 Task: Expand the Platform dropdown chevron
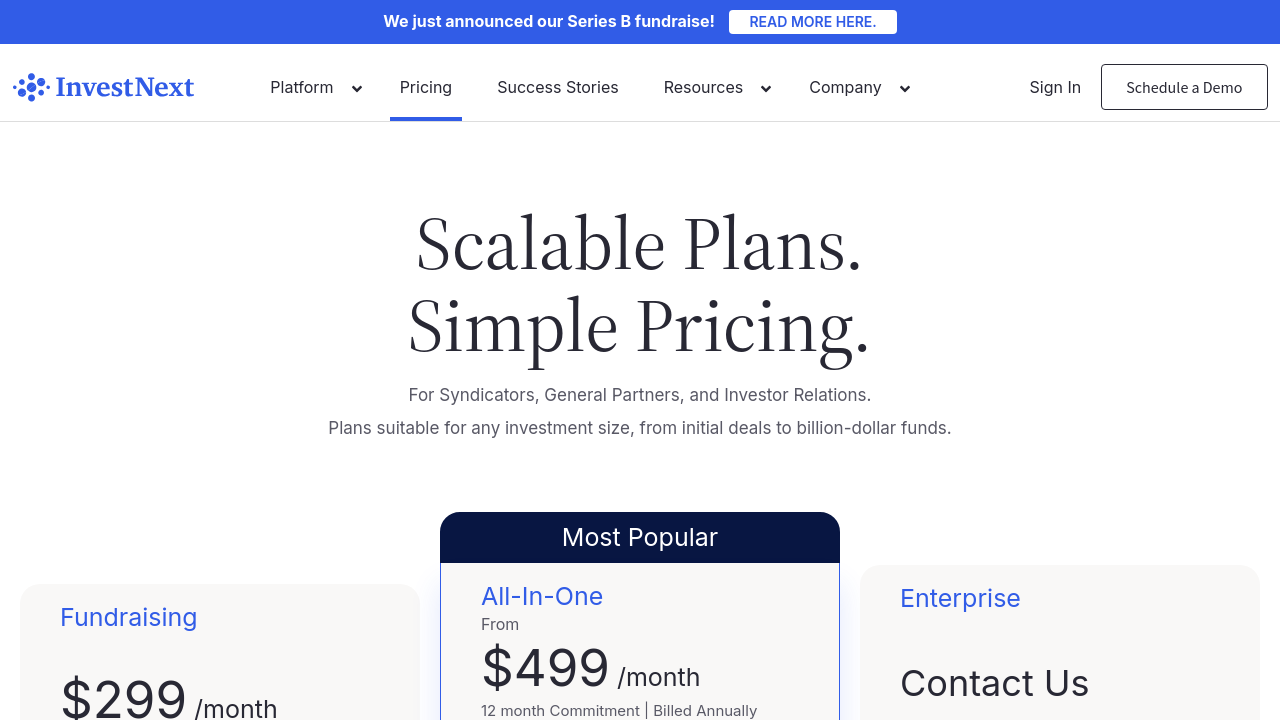[x=357, y=89]
